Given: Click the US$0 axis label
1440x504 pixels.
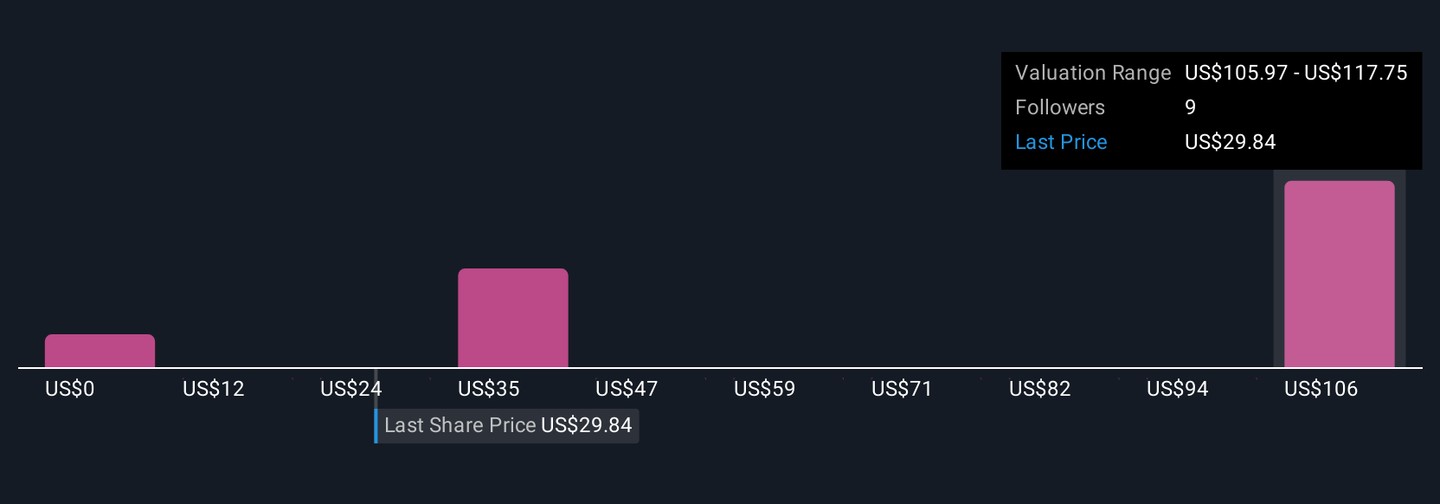Looking at the screenshot, I should 70,389.
